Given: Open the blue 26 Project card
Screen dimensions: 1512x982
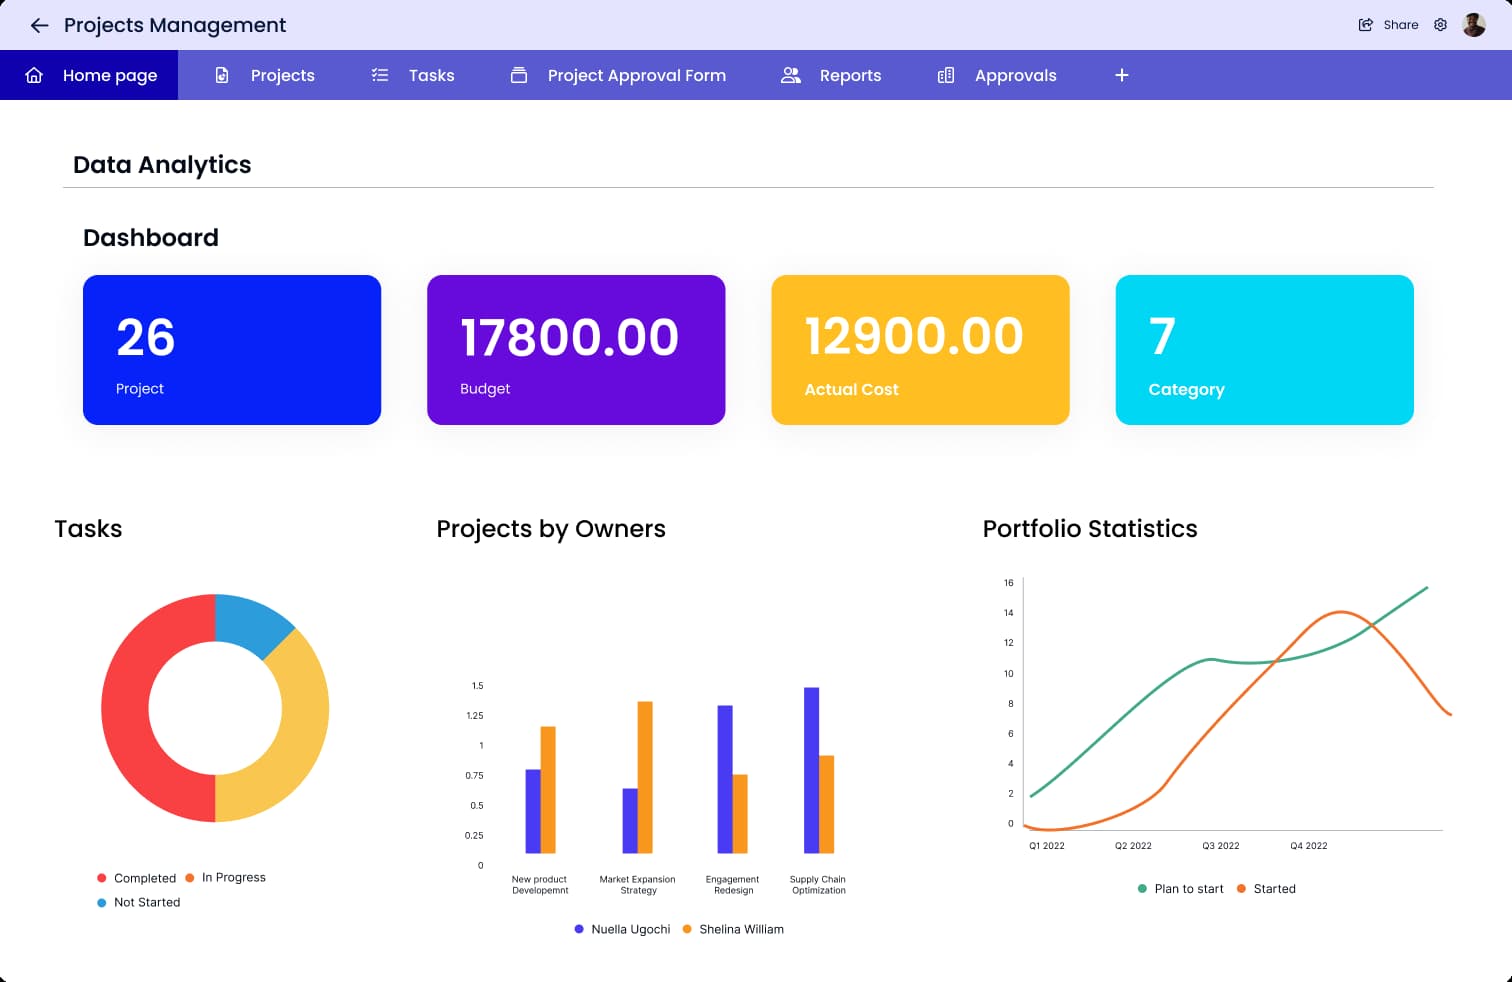Looking at the screenshot, I should pos(232,350).
